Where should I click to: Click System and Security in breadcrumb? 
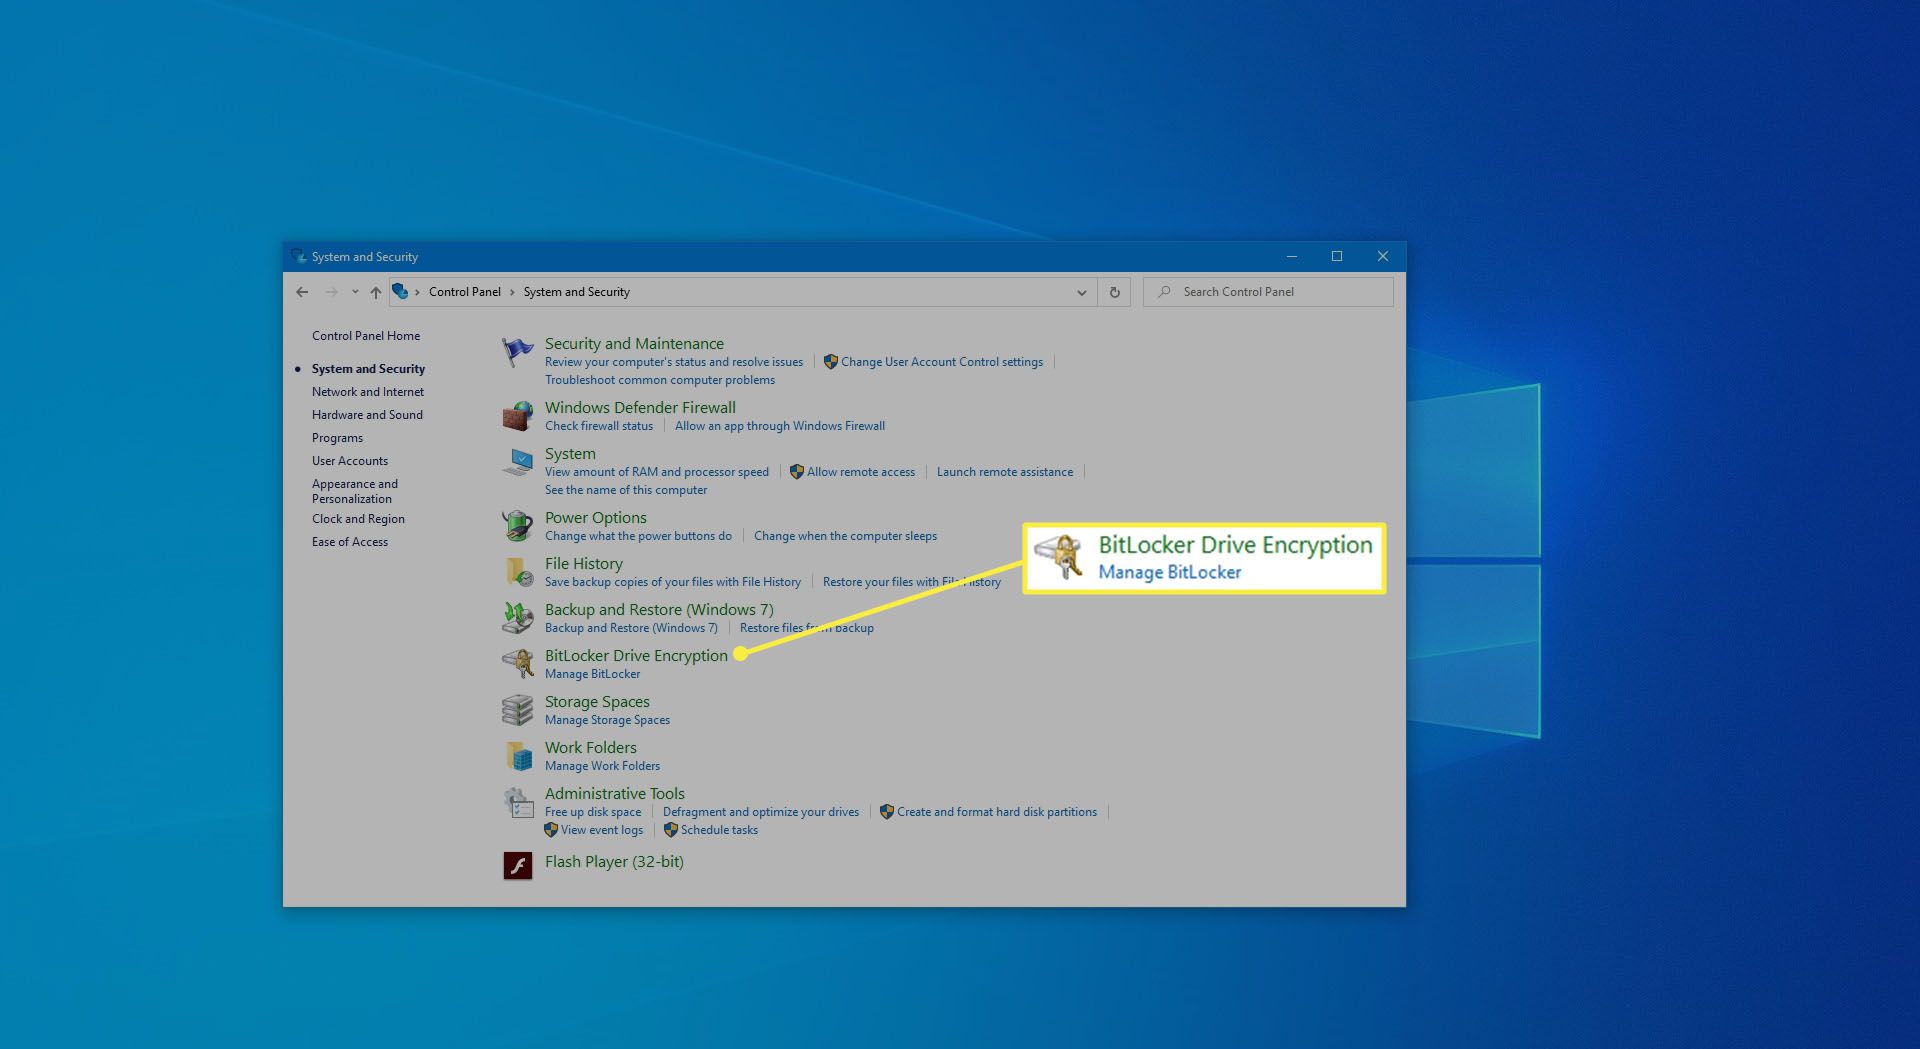(577, 292)
